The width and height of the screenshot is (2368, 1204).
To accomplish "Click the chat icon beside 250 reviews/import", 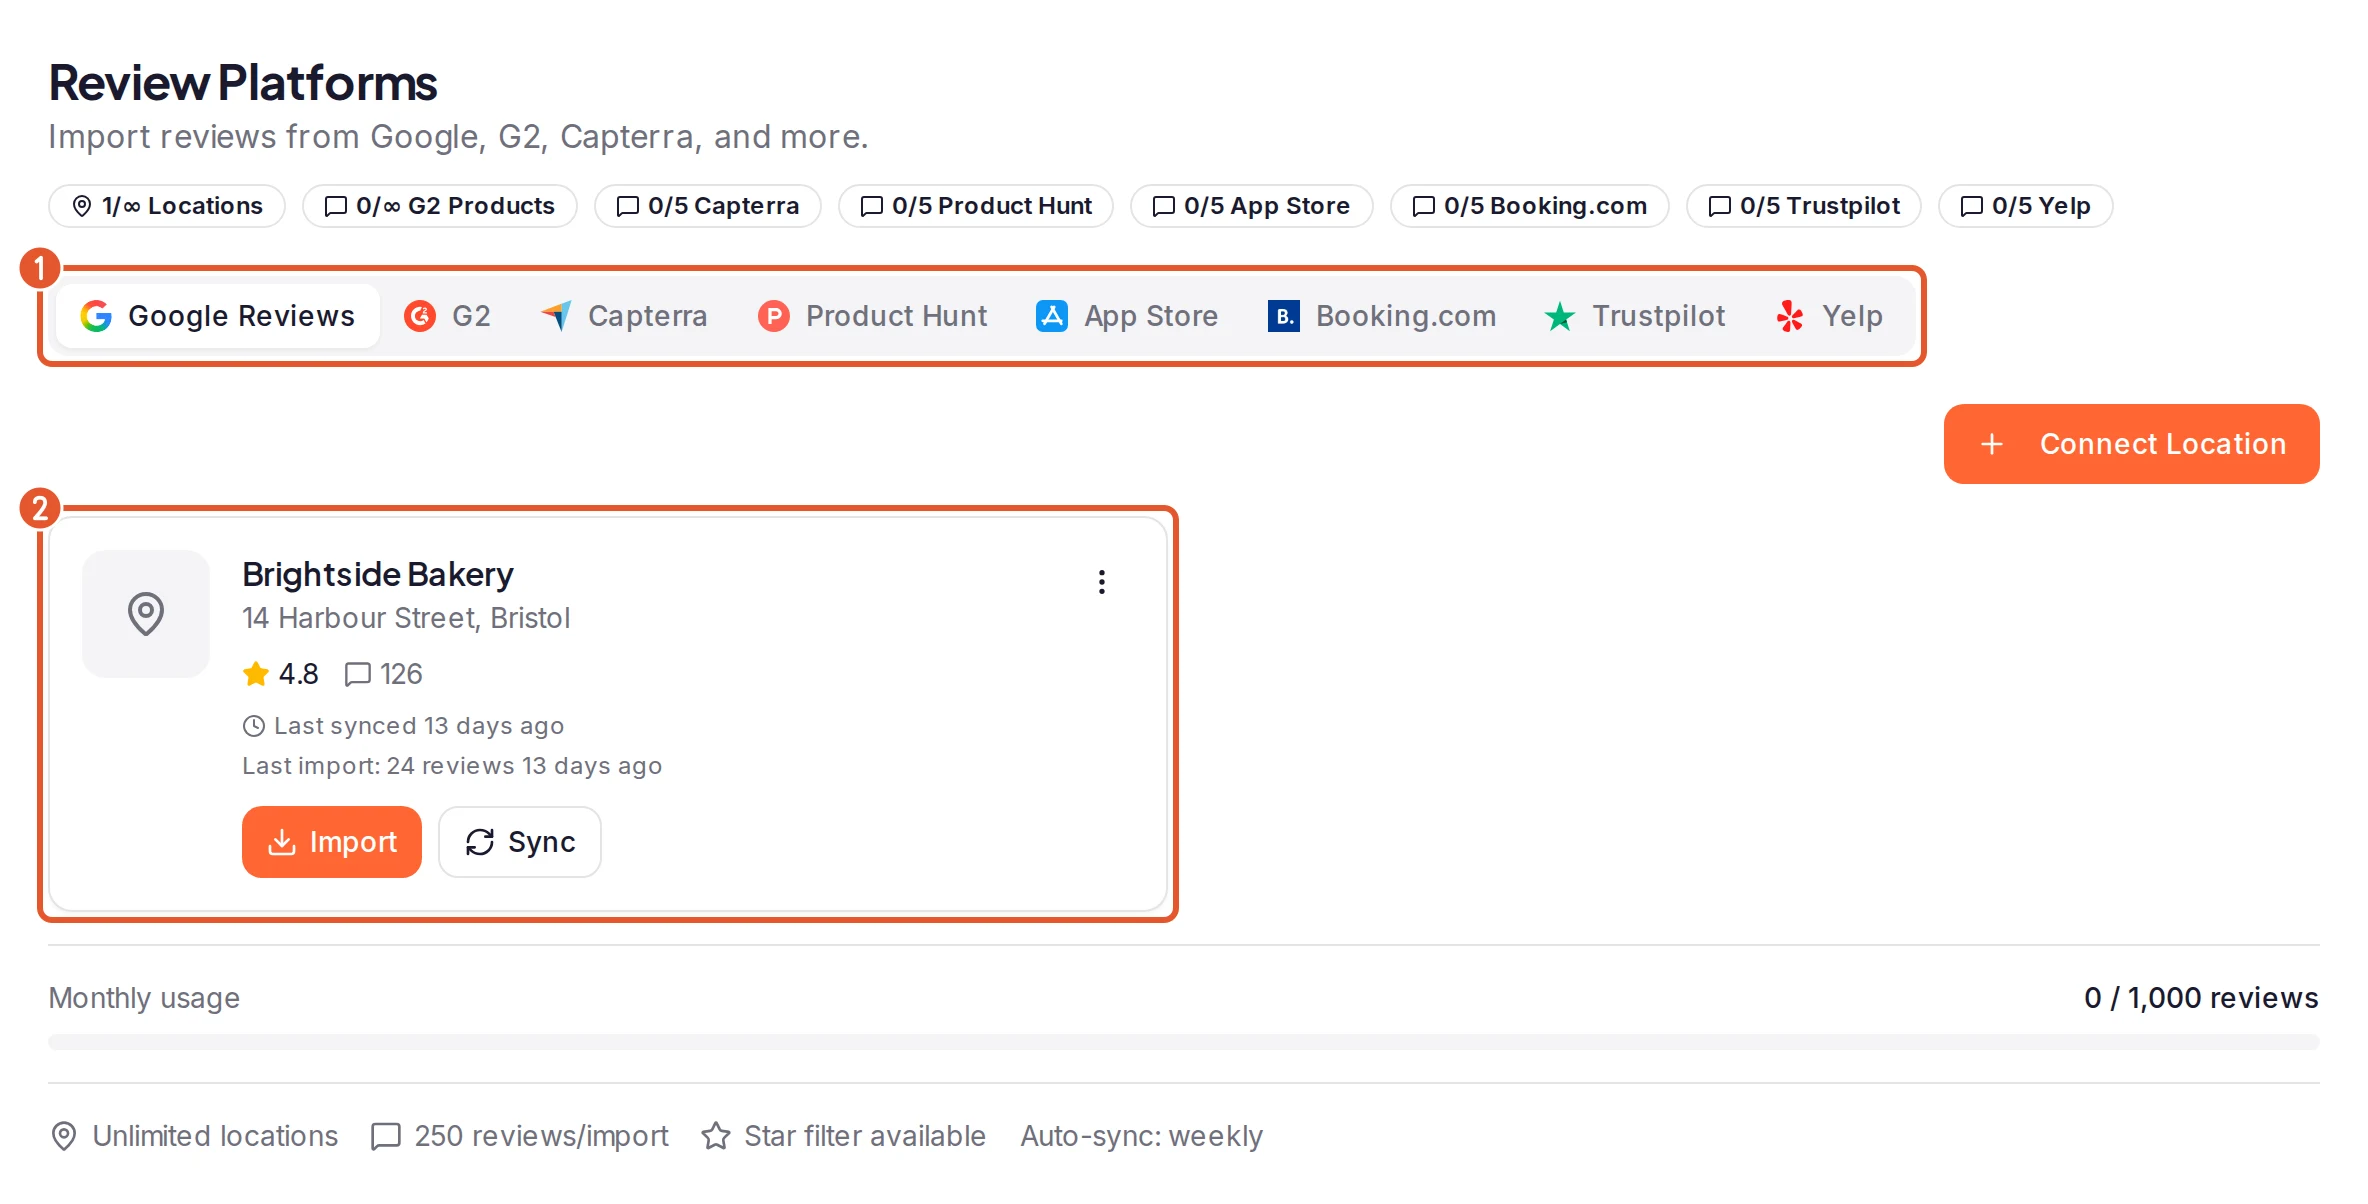I will pyautogui.click(x=386, y=1136).
